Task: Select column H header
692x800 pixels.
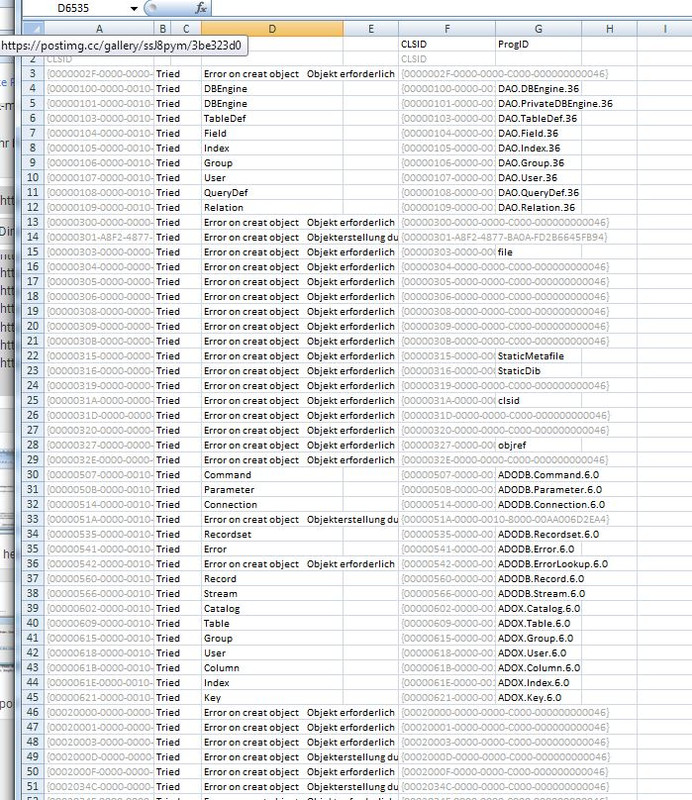Action: click(609, 29)
